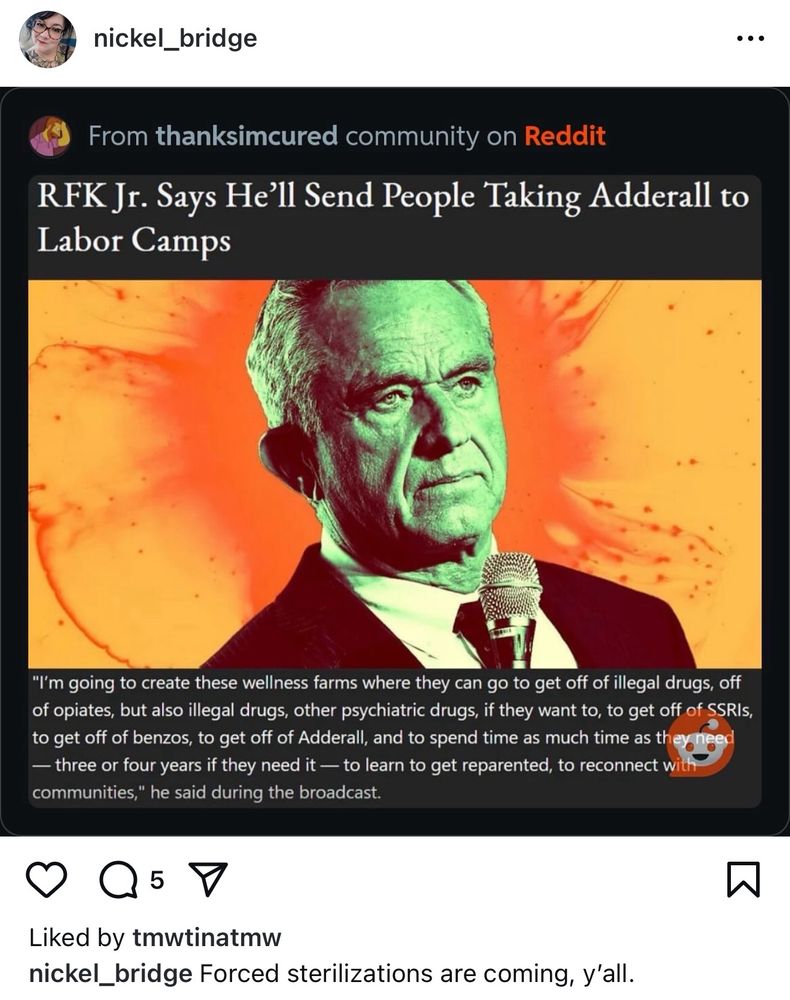Like the post with the heart icon
Screen dimensions: 790x1000
pyautogui.click(x=47, y=879)
